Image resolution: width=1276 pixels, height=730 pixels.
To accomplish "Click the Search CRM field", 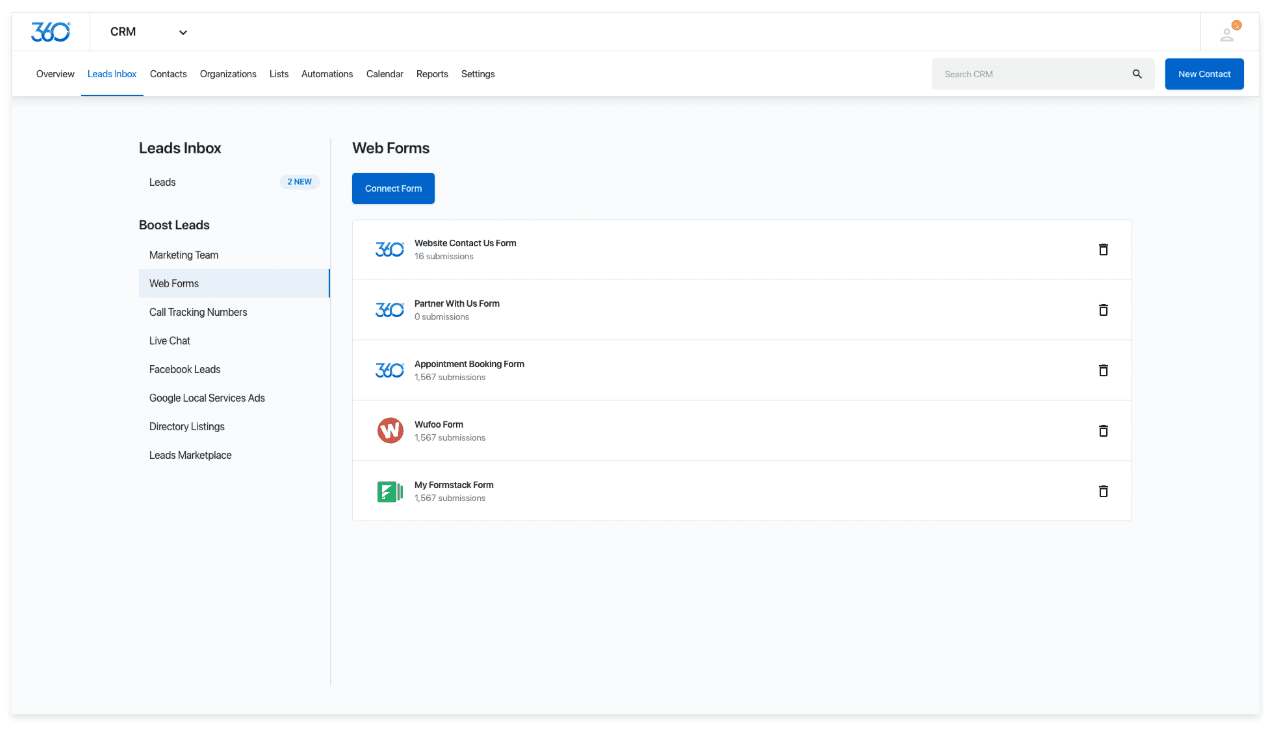I will click(x=1043, y=74).
